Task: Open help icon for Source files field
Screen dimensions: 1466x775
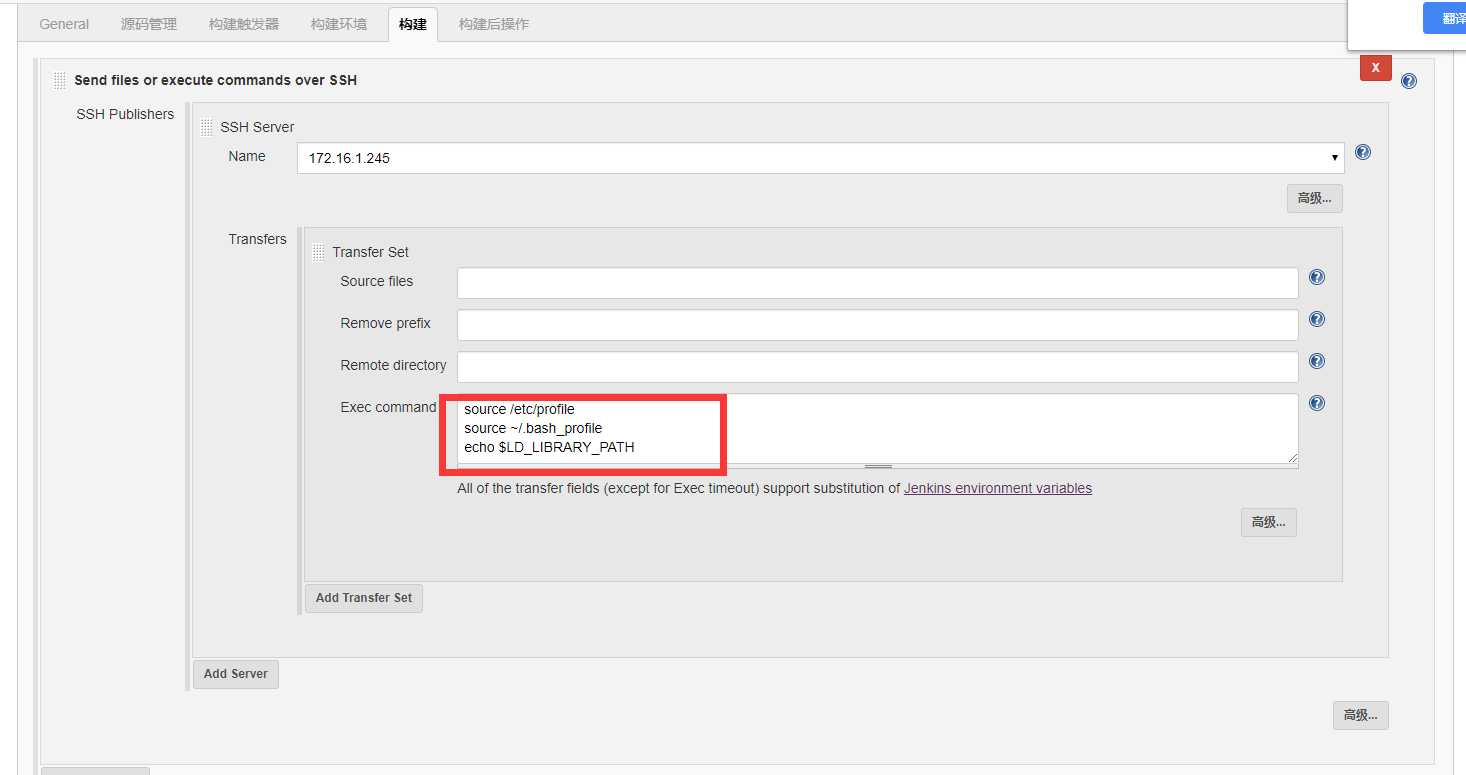Action: click(1317, 277)
